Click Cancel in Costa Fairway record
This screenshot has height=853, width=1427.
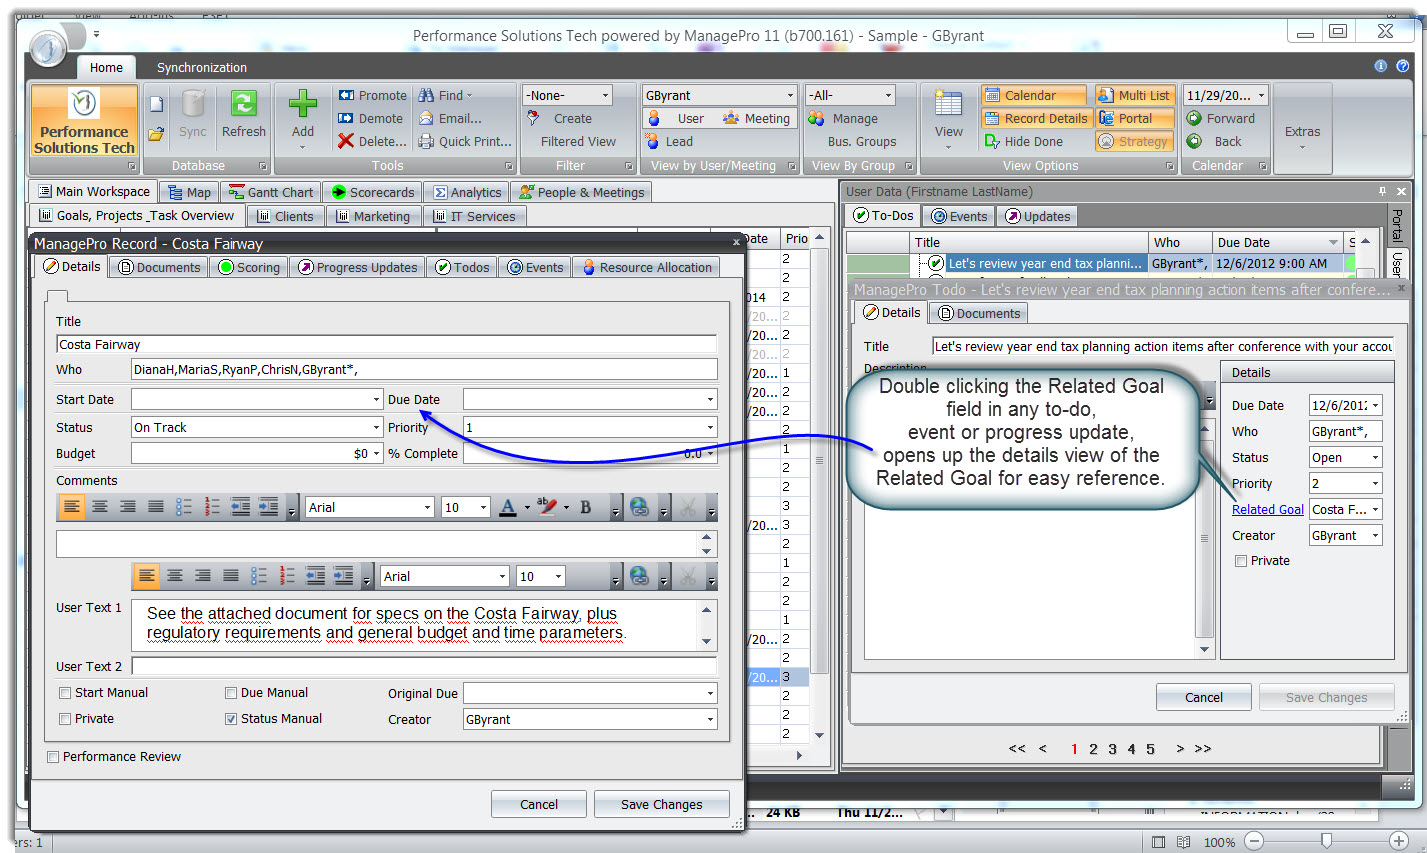tap(539, 804)
